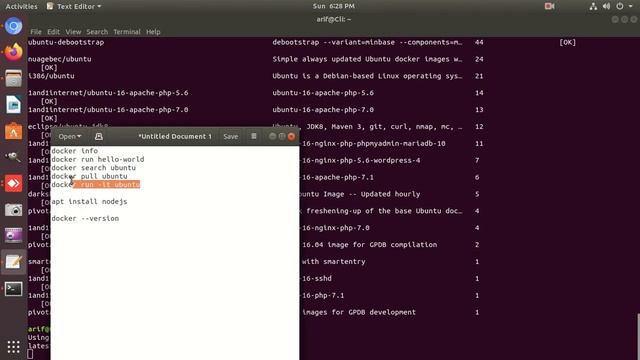Switch to Terminal from the dock
The height and width of the screenshot is (360, 640).
[x=13, y=289]
